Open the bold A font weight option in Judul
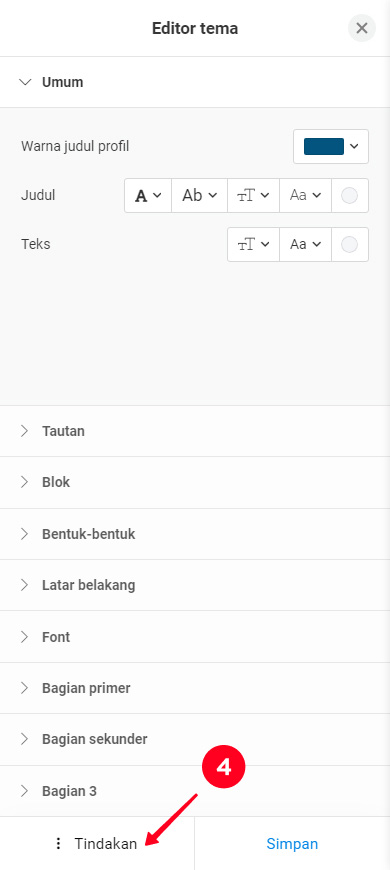 click(x=148, y=195)
